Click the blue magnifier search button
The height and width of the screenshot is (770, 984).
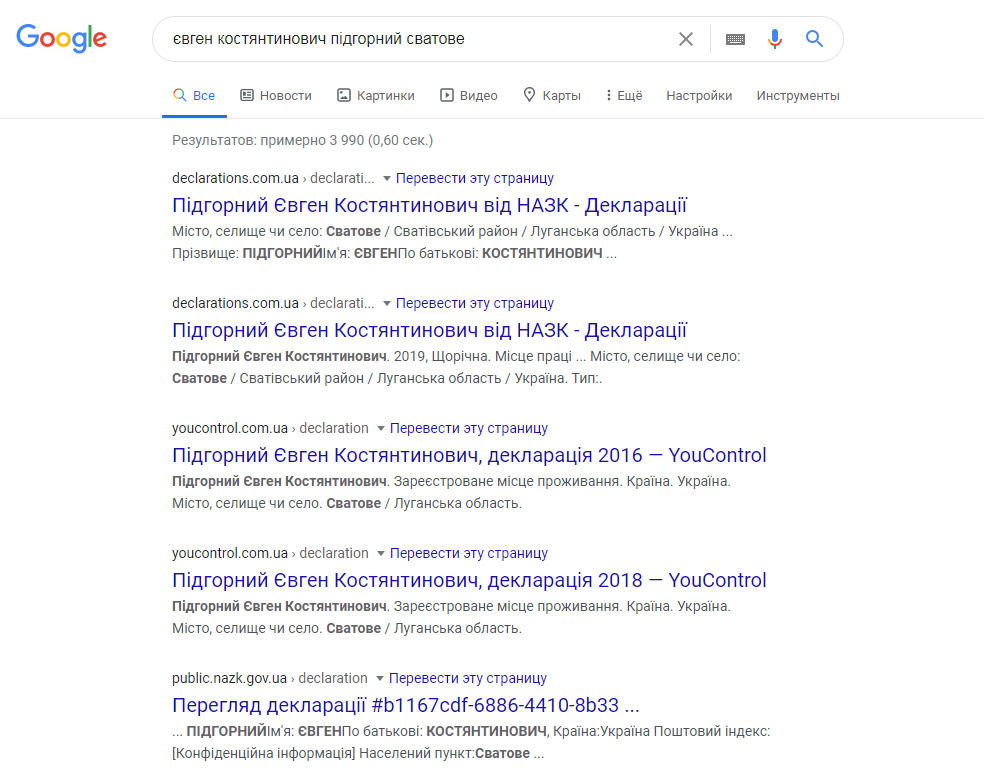coord(815,39)
